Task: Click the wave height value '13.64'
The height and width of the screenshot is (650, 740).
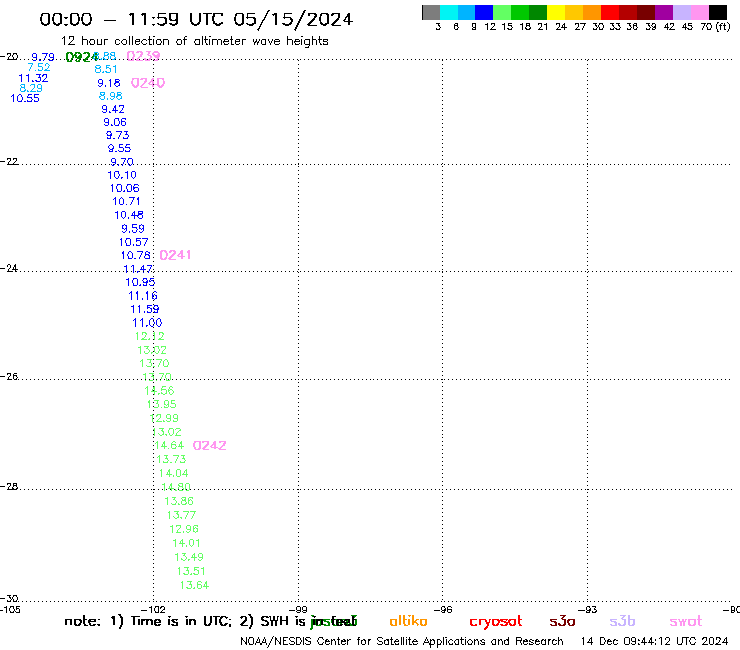Action: (194, 585)
